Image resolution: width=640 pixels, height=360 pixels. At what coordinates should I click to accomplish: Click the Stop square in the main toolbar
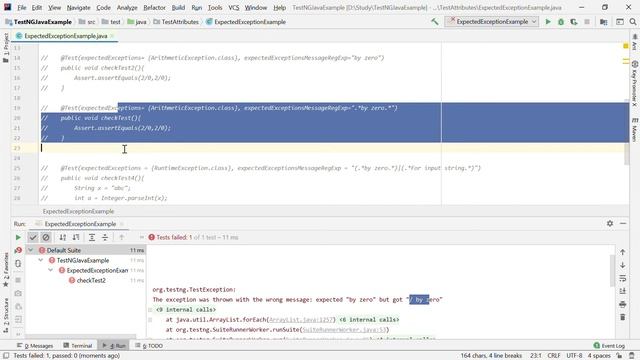click(587, 22)
